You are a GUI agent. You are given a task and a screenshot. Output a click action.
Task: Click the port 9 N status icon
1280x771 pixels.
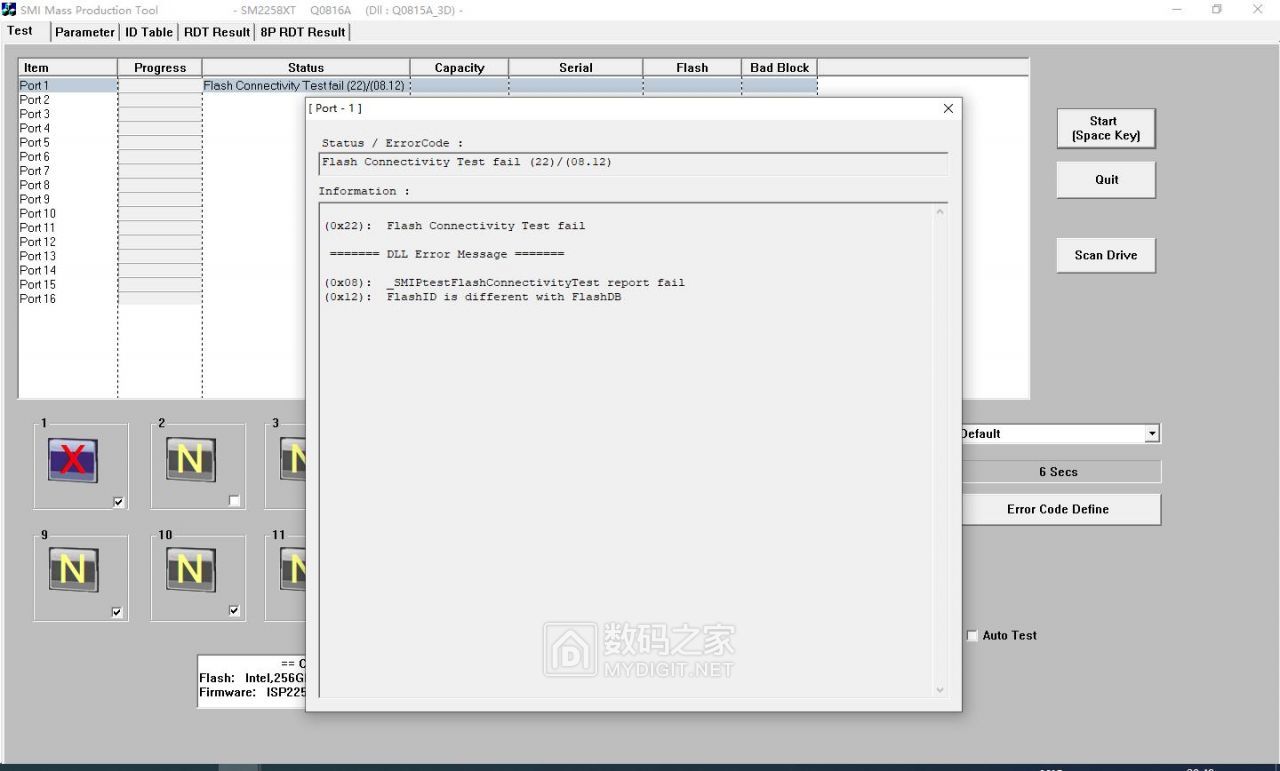click(73, 569)
